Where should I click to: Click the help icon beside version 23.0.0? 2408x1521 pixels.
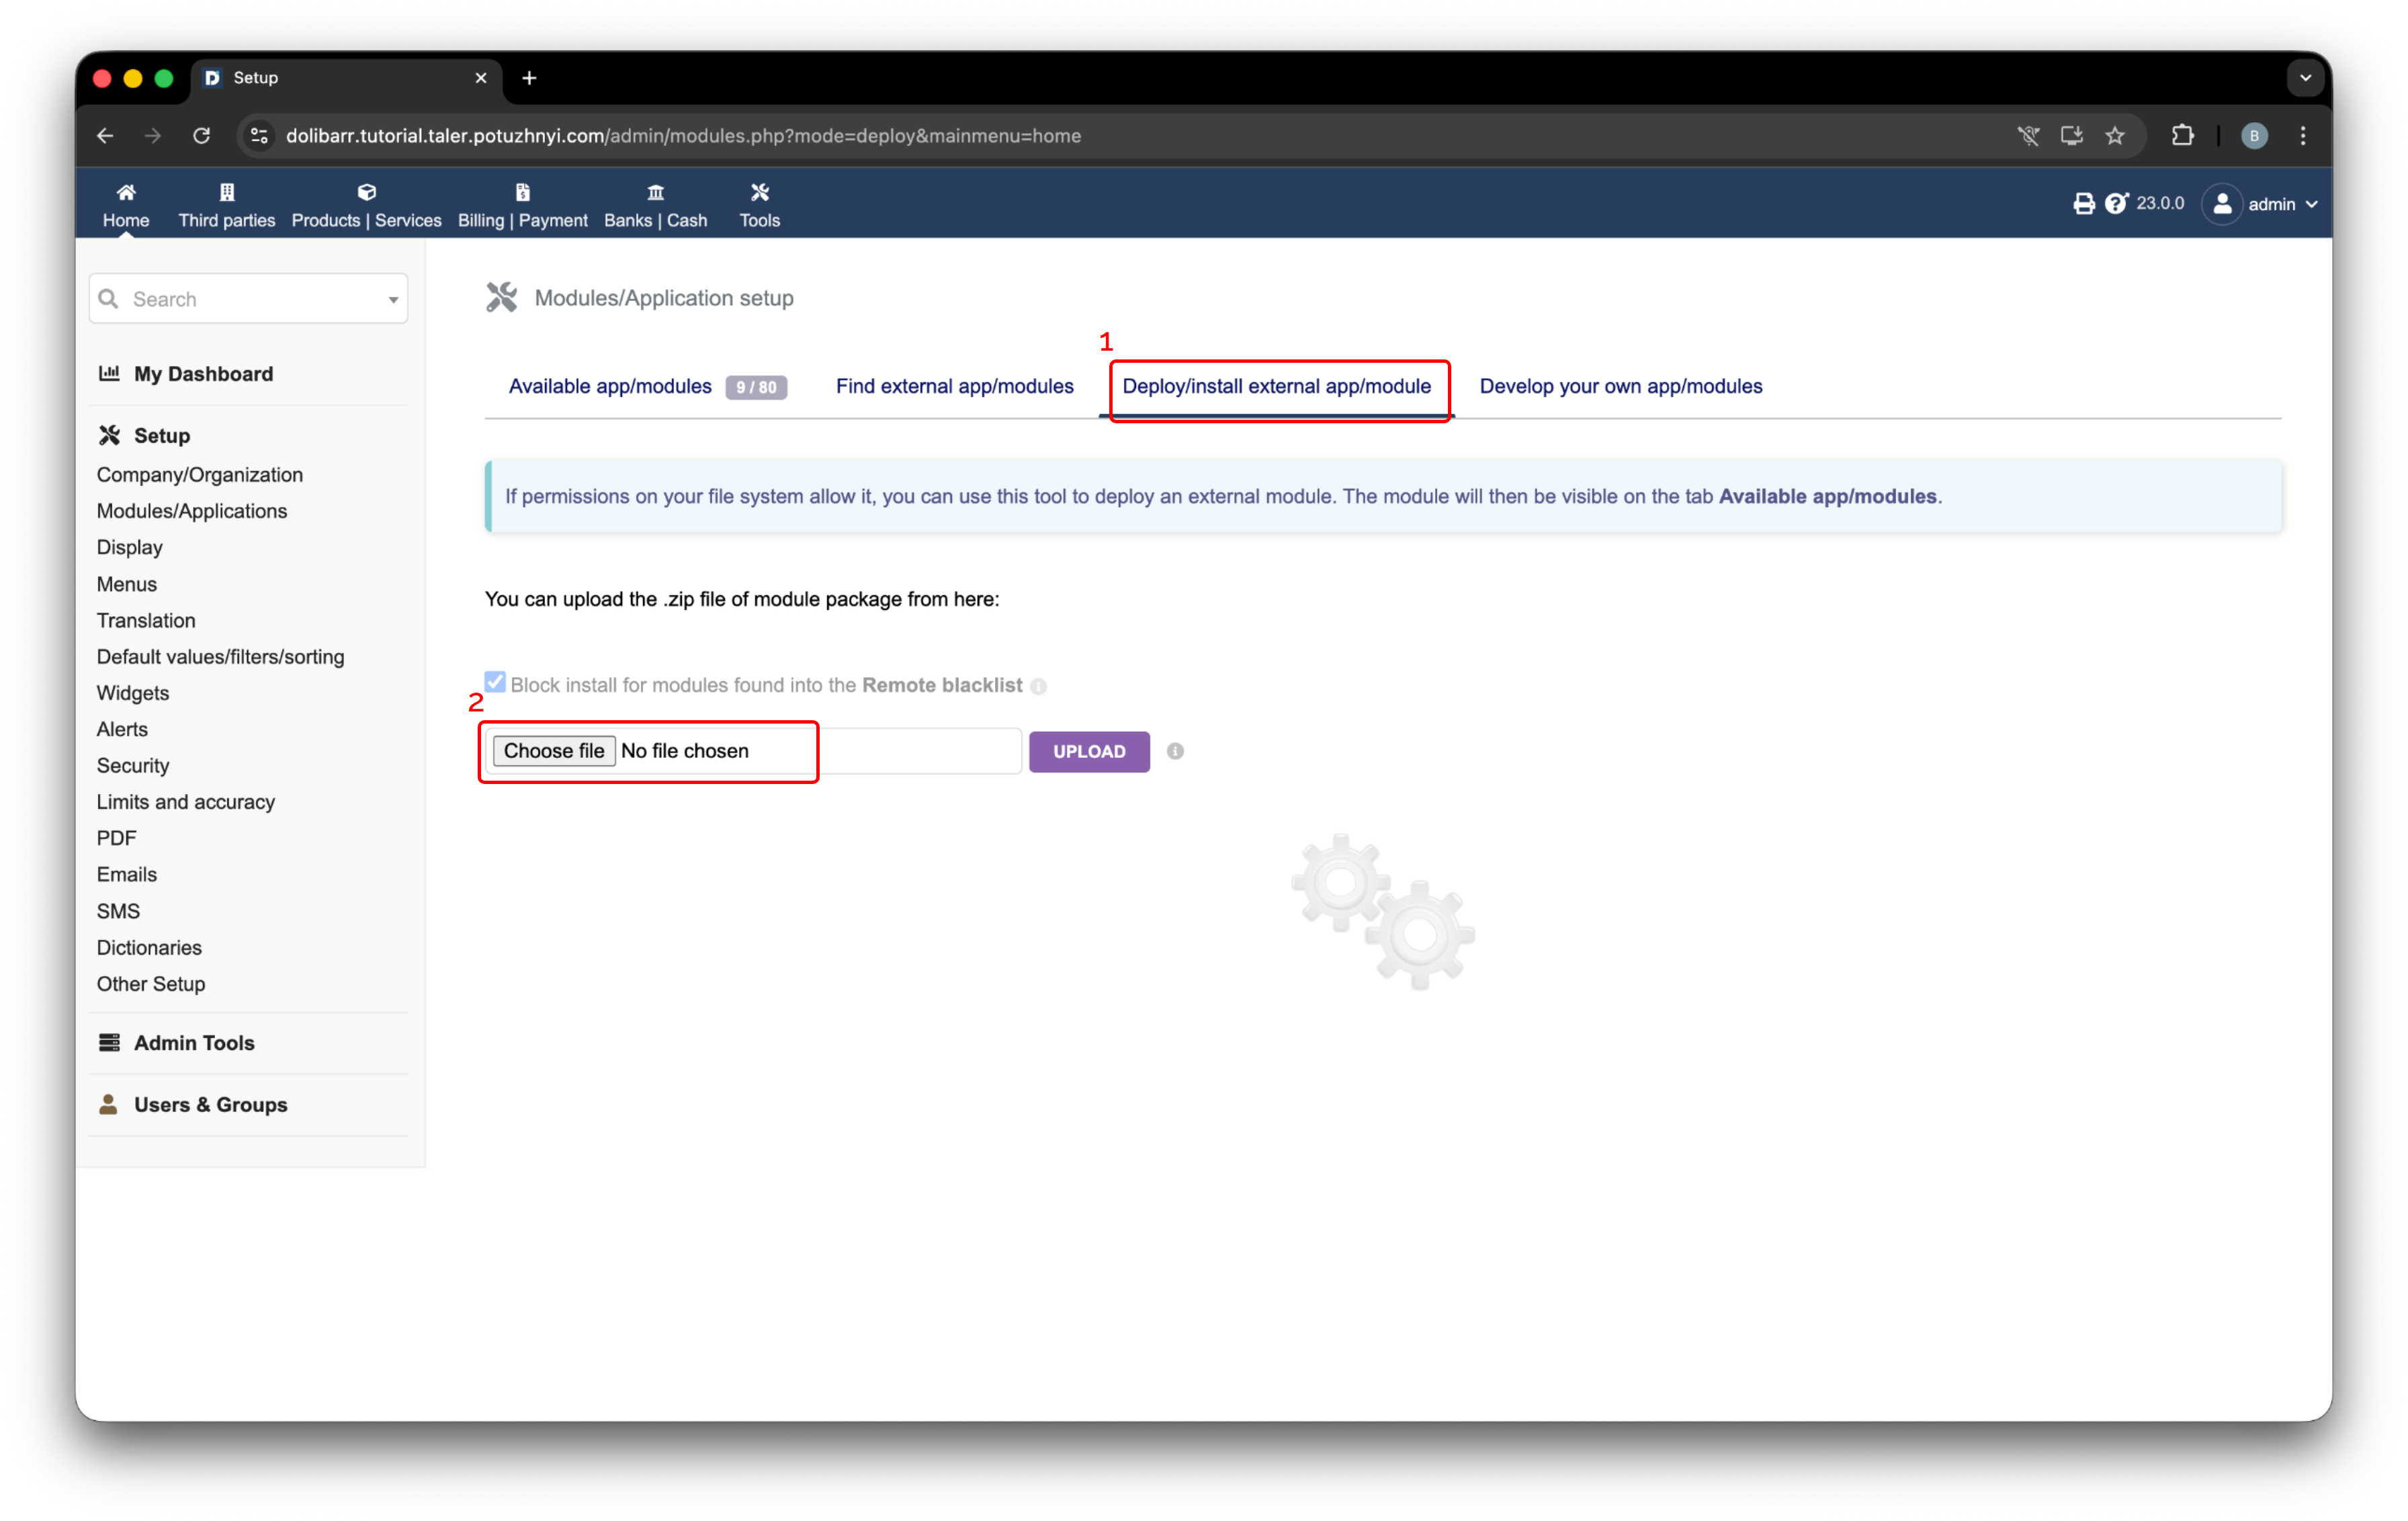pyautogui.click(x=2115, y=204)
